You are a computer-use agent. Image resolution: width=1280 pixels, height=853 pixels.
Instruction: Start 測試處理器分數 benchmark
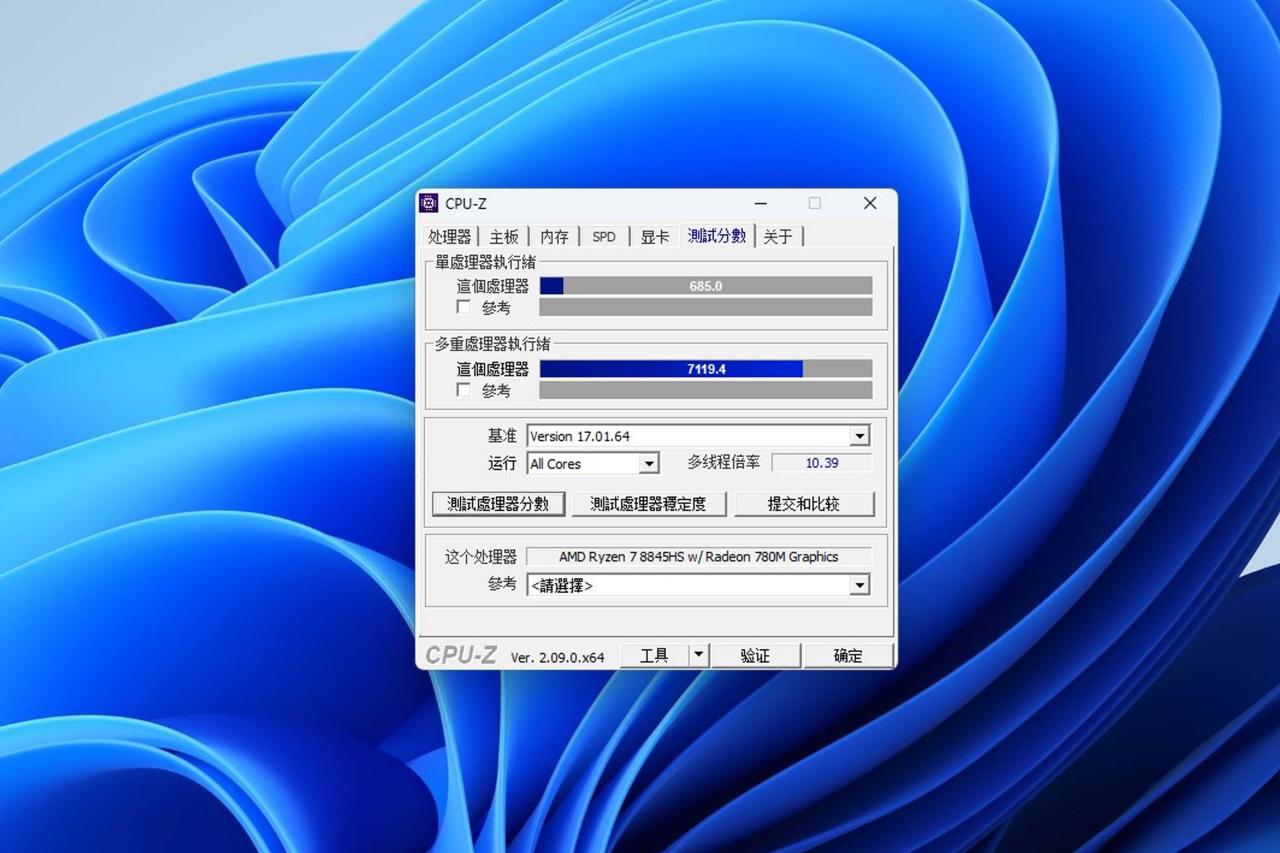click(x=498, y=504)
